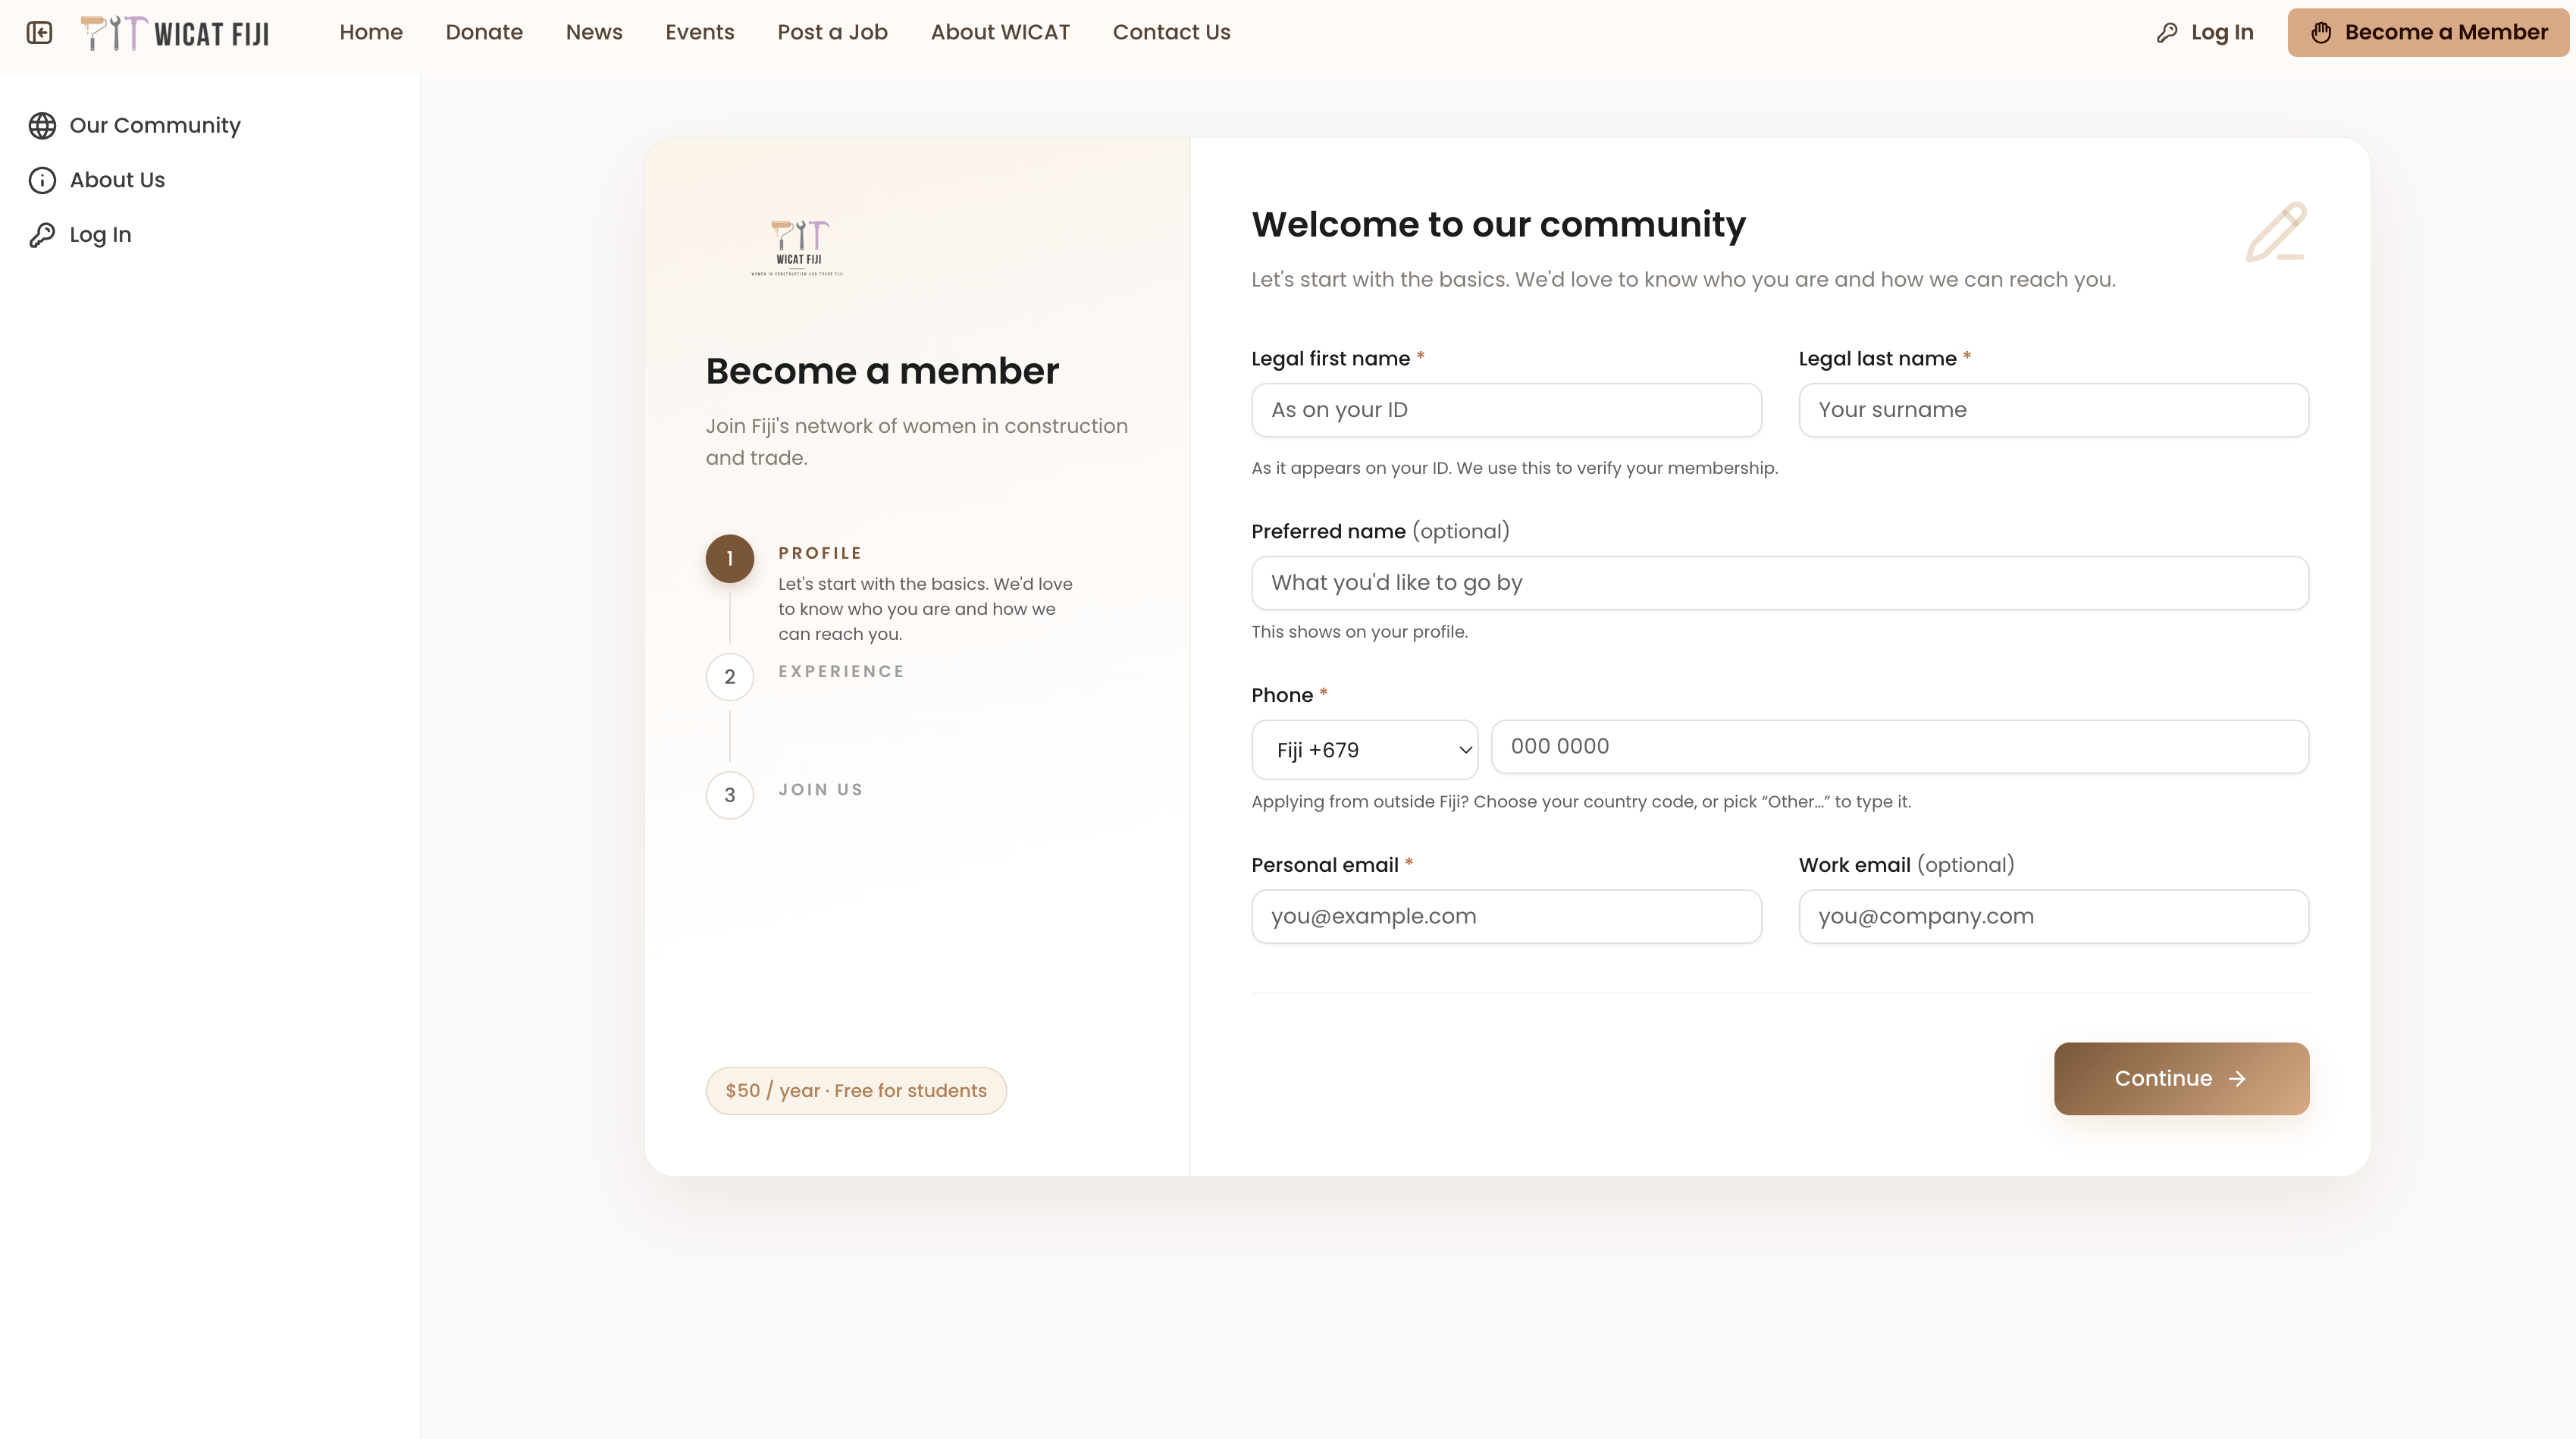
Task: Click the globe icon beside Our Community
Action: pos(42,126)
